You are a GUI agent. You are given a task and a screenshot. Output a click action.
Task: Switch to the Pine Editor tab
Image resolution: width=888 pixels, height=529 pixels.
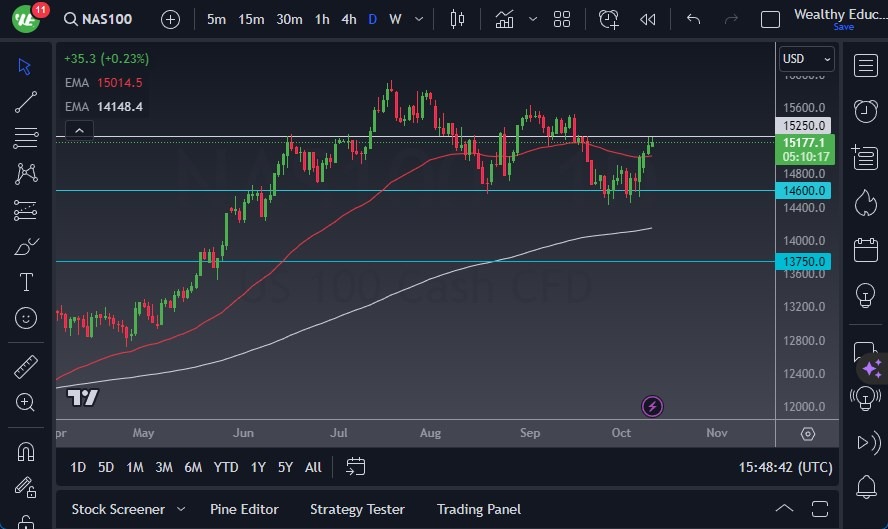click(x=244, y=509)
